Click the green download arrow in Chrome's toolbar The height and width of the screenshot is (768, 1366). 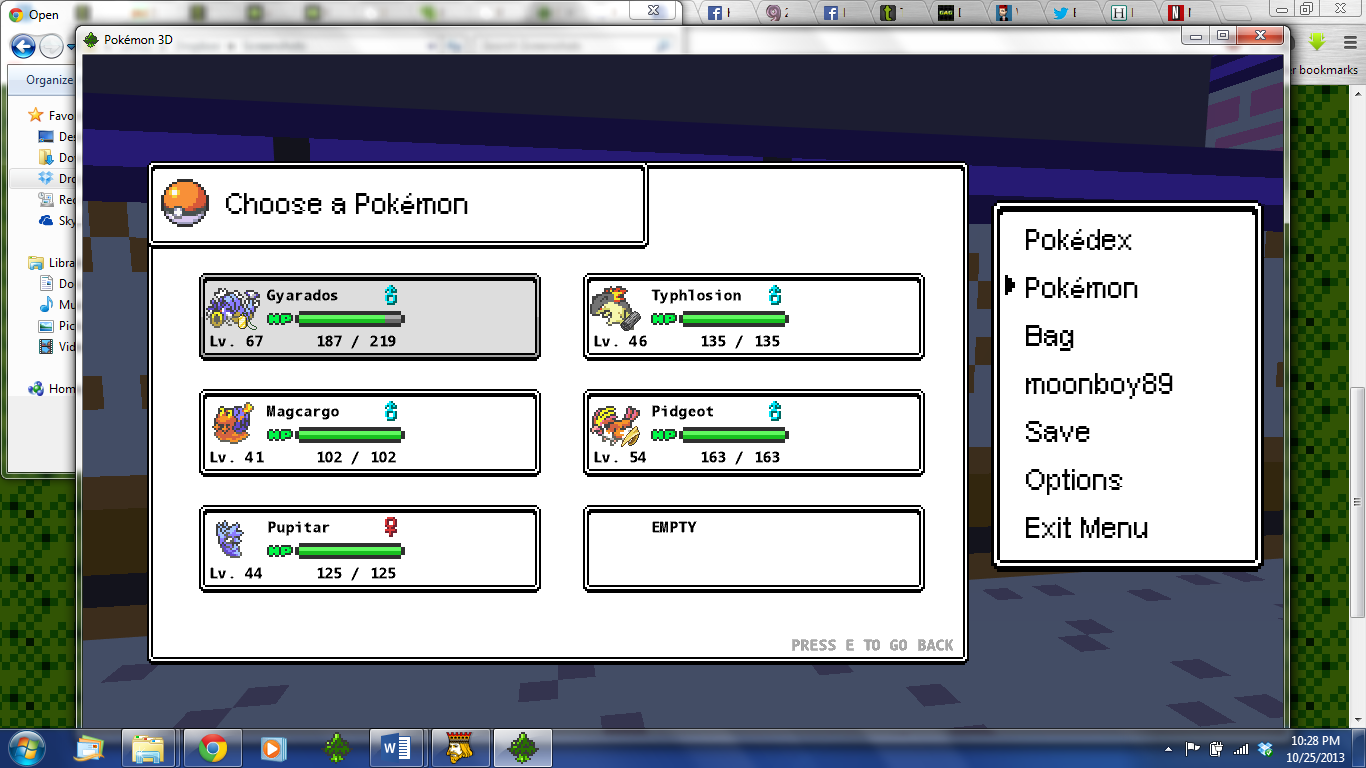(x=1317, y=42)
